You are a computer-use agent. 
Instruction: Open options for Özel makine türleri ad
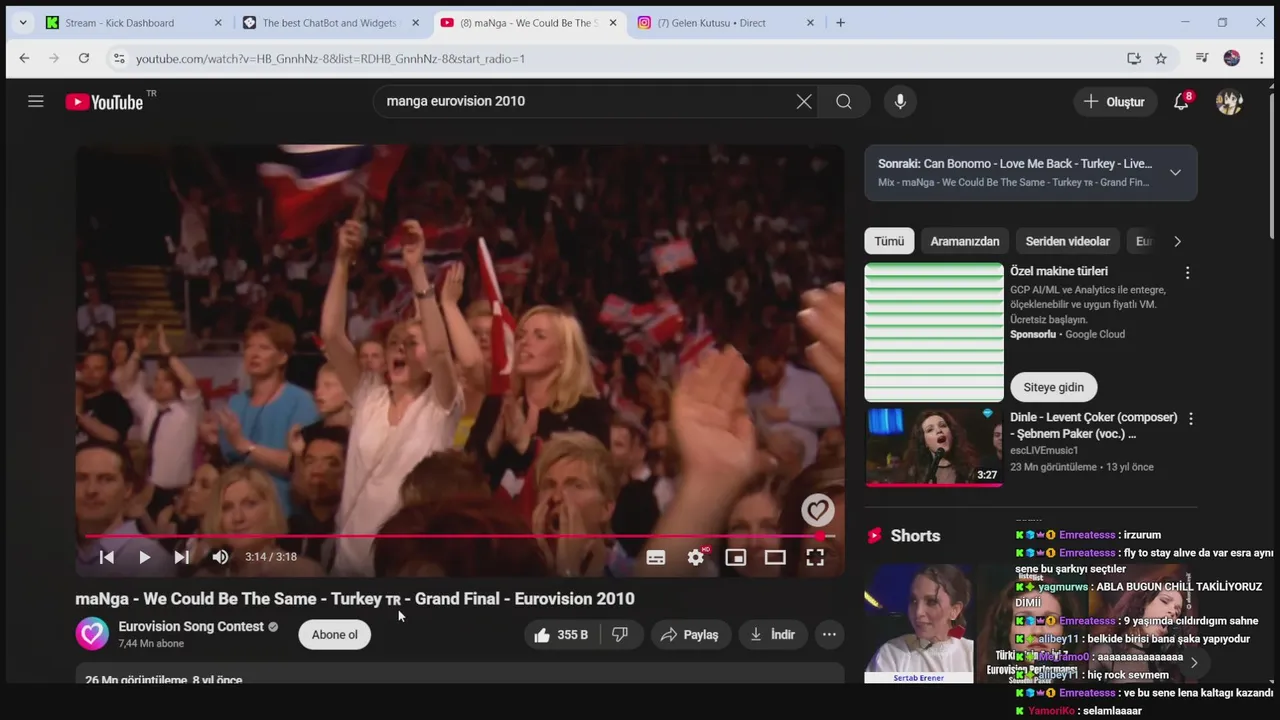click(1187, 272)
